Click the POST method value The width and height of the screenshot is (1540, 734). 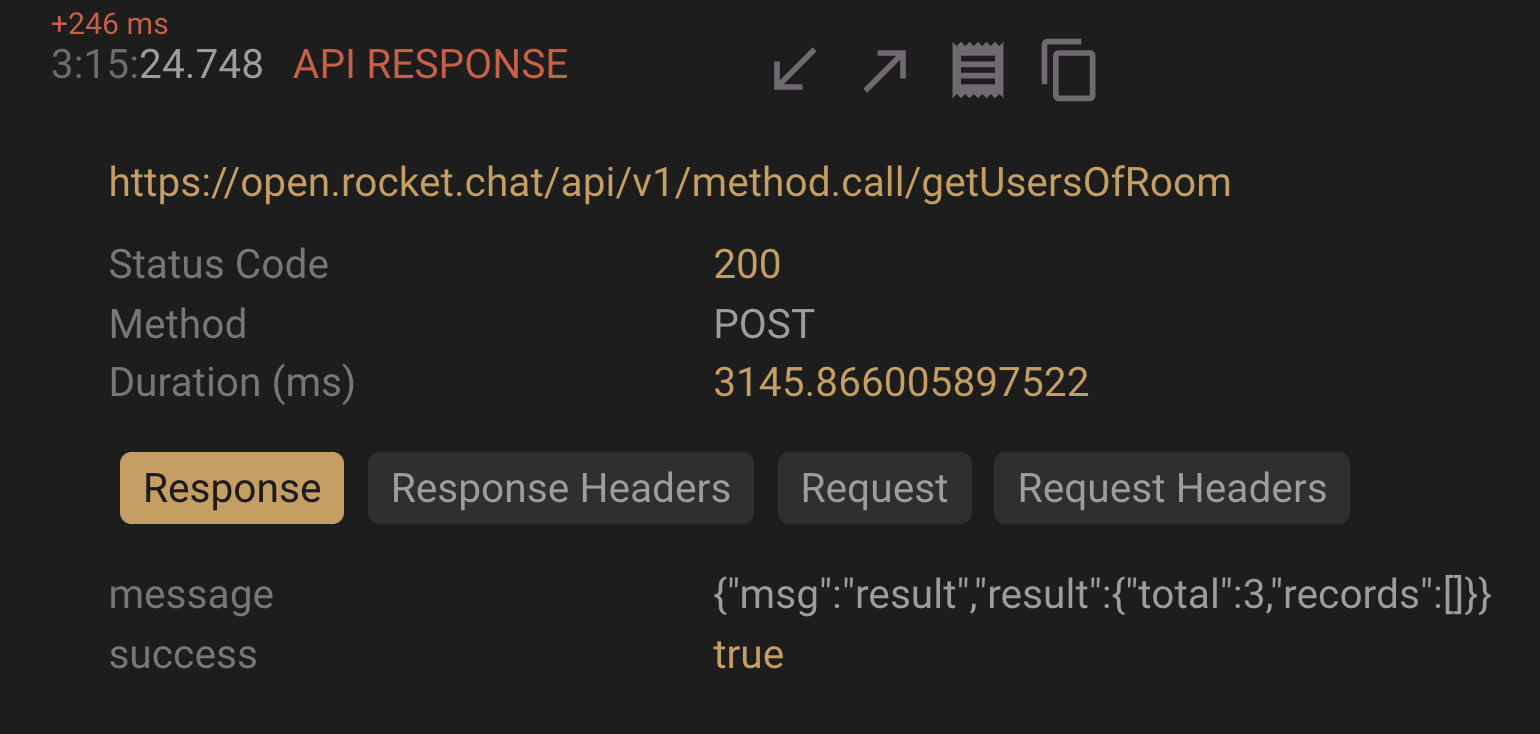click(x=764, y=323)
